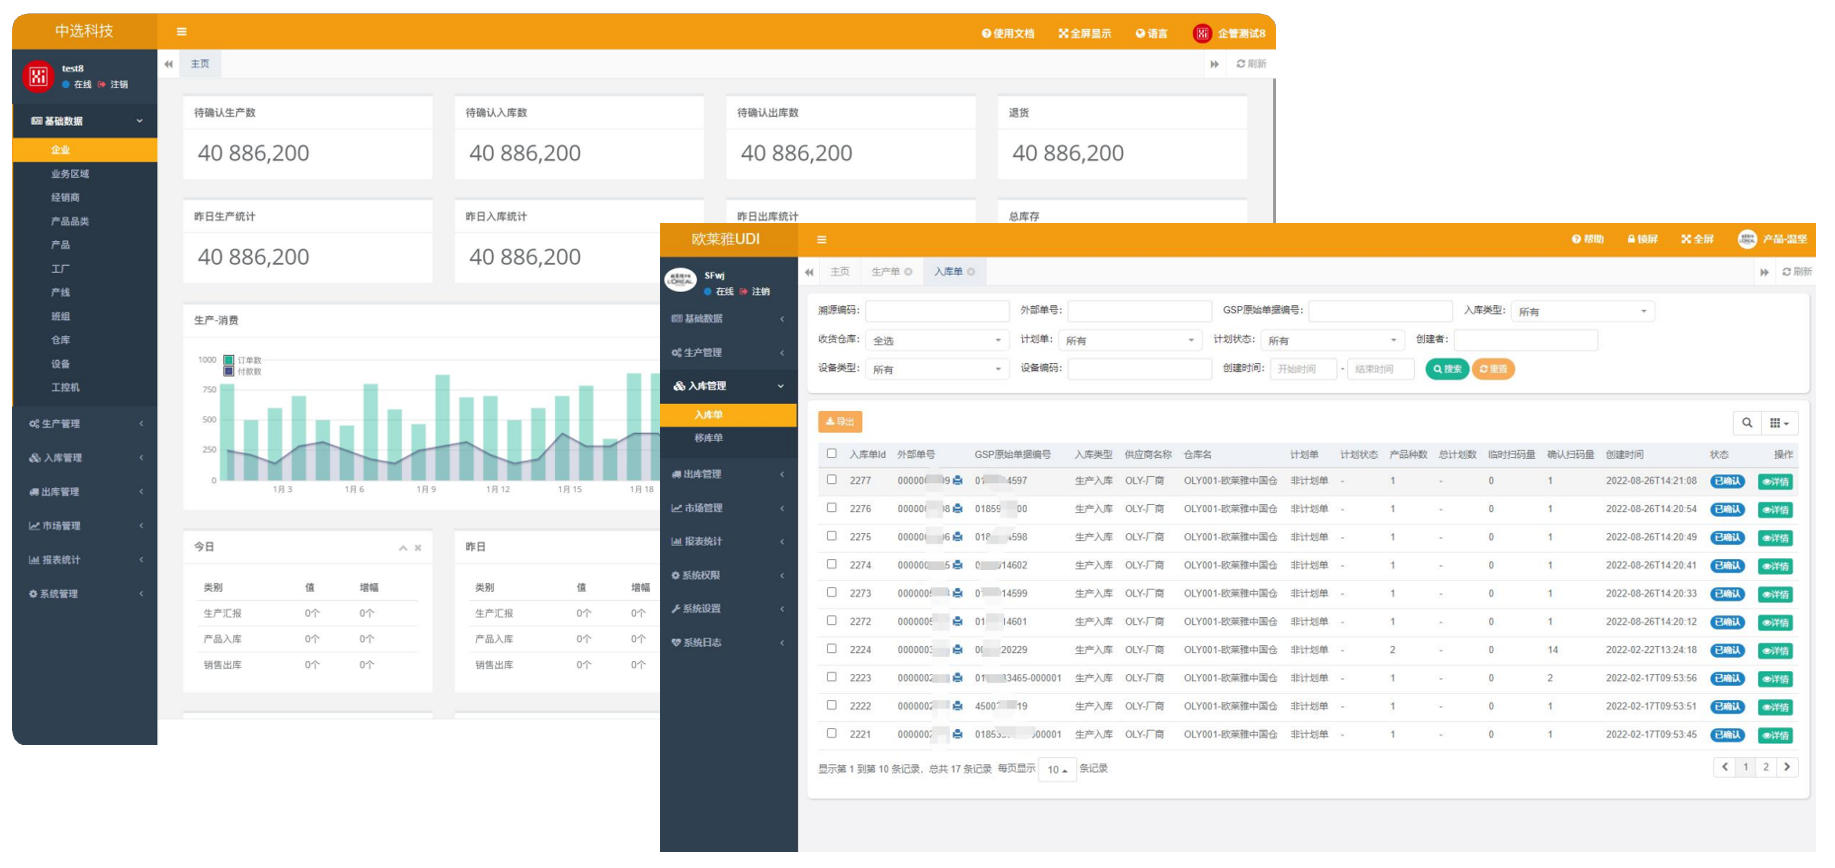The image size is (1835, 868).
Task: Close the 入库单 tab with its x icon
Action: pyautogui.click(x=971, y=272)
